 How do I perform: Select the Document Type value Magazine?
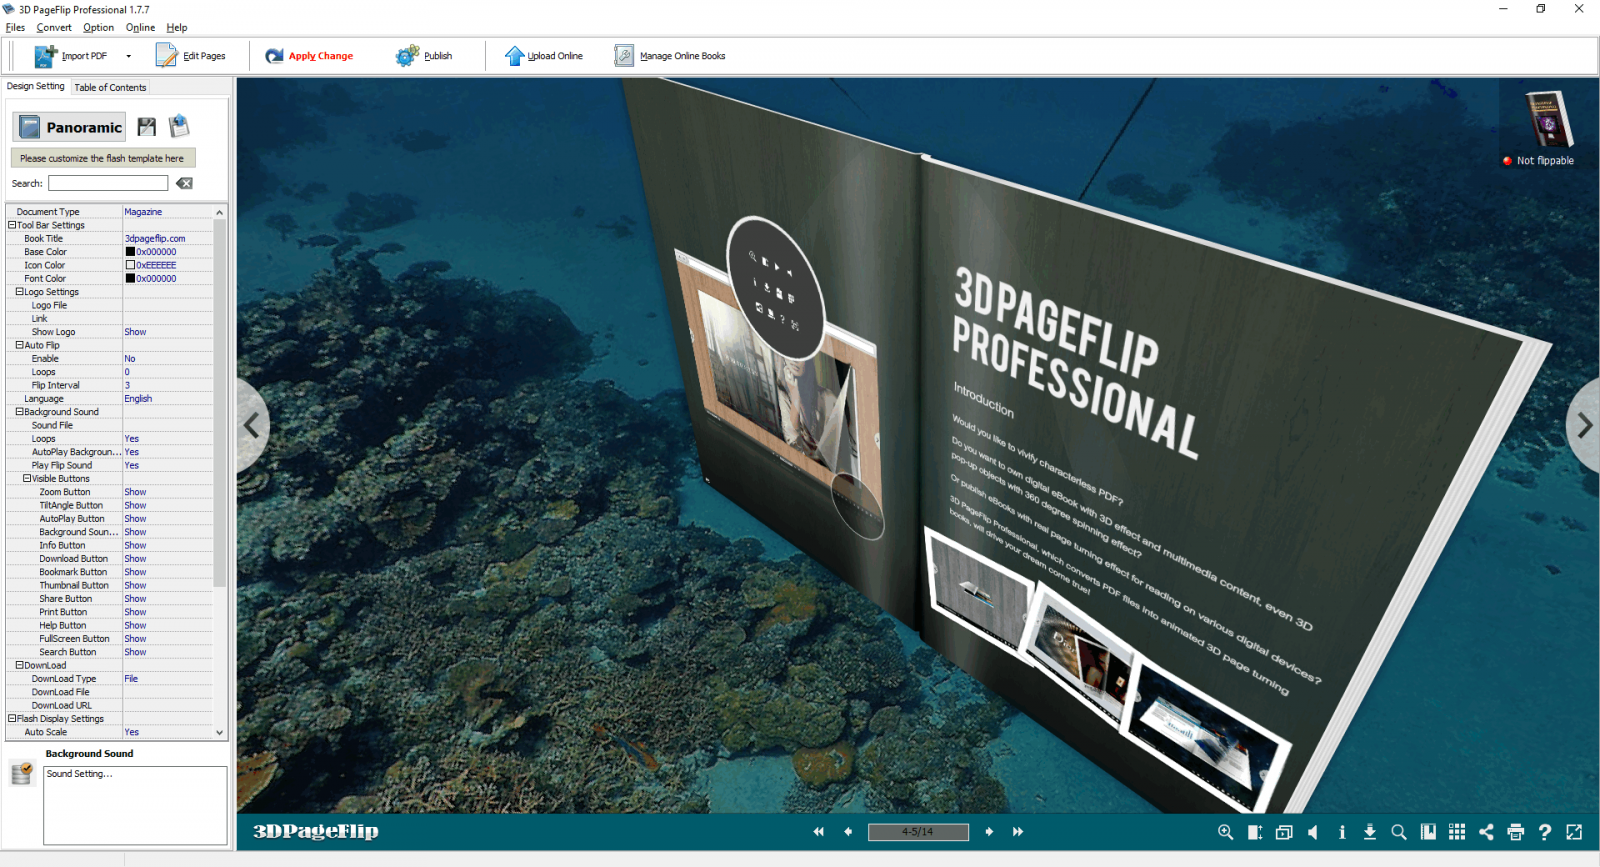pyautogui.click(x=143, y=212)
